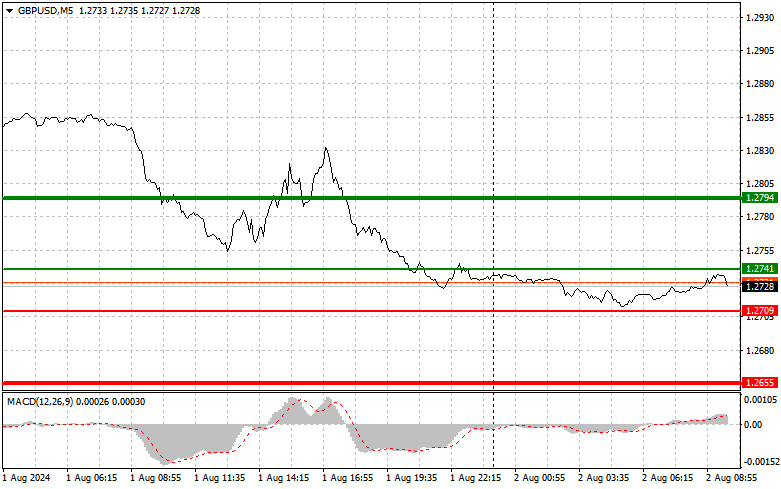This screenshot has height=489, width=781.
Task: Select the 1.2755 price scale value
Action: point(760,250)
